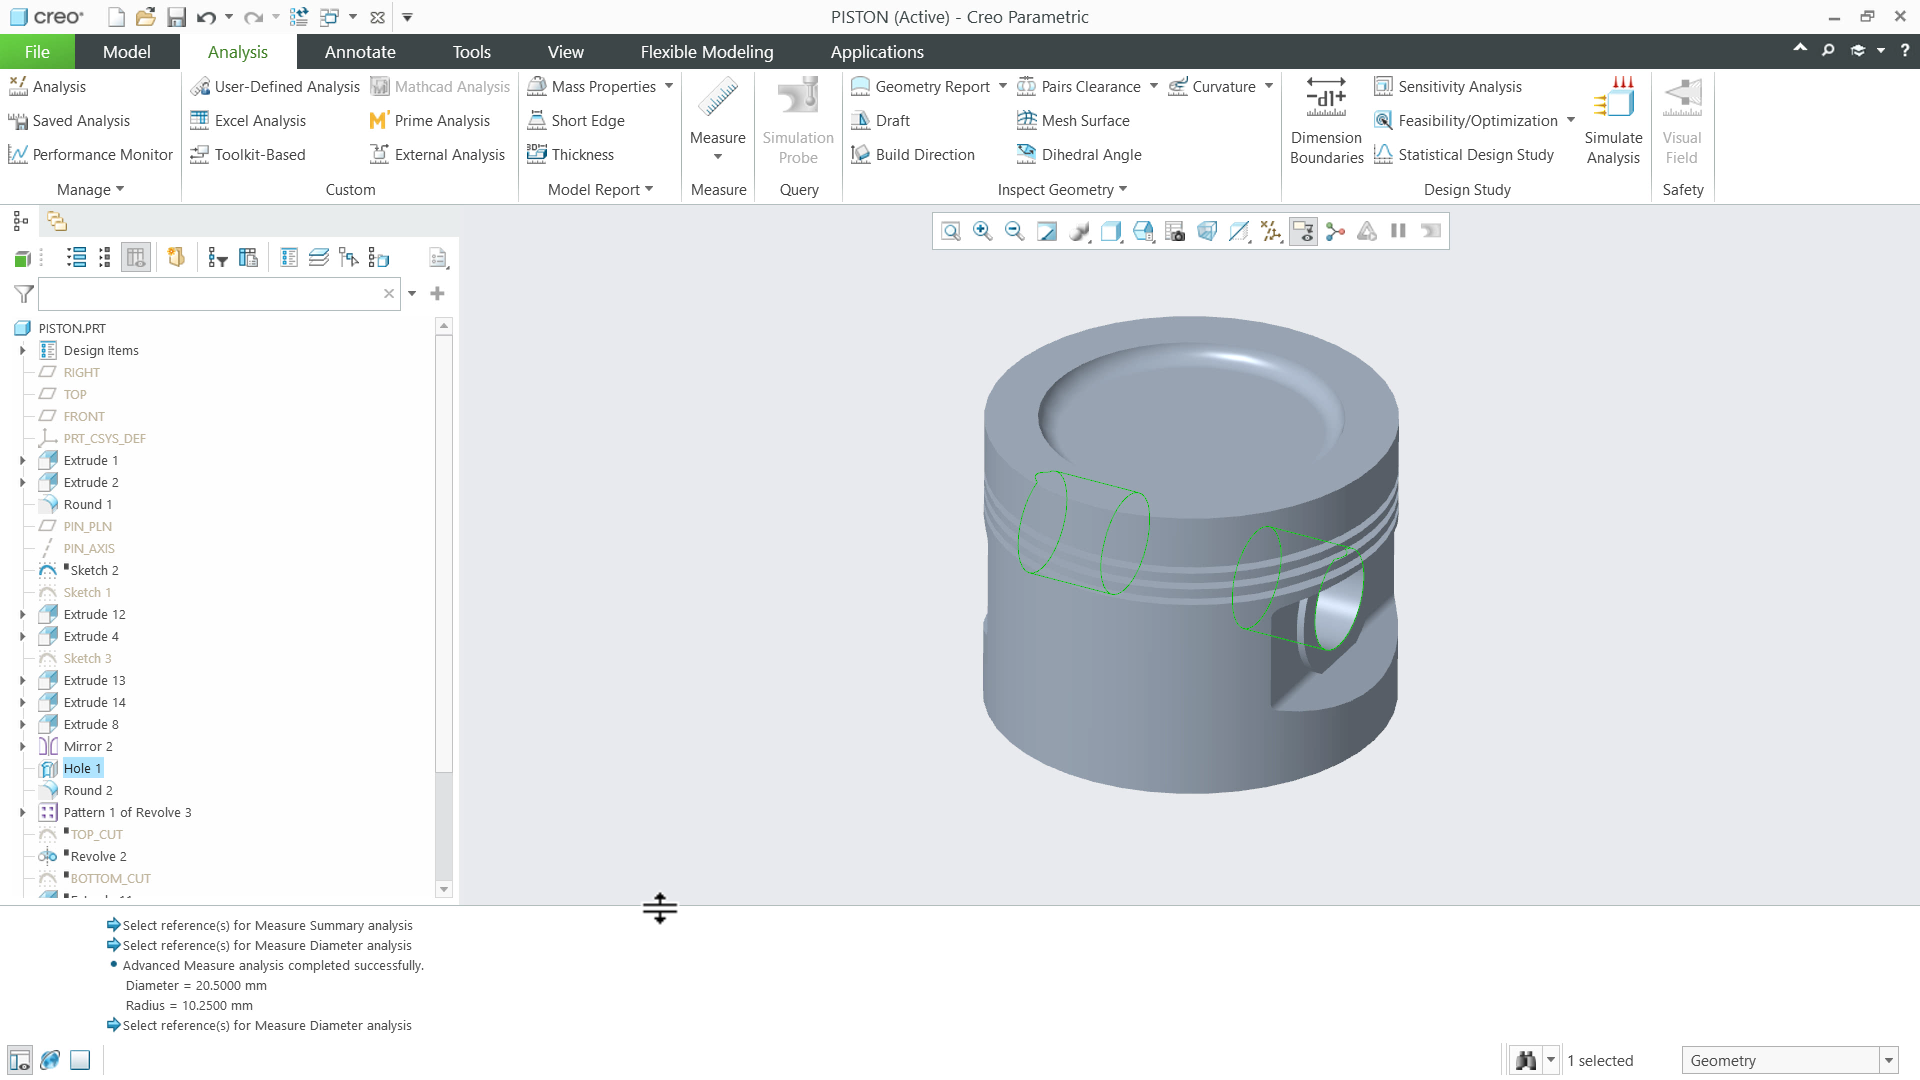The image size is (1920, 1080).
Task: Open the Geometry selection filter dropdown
Action: click(x=1888, y=1059)
